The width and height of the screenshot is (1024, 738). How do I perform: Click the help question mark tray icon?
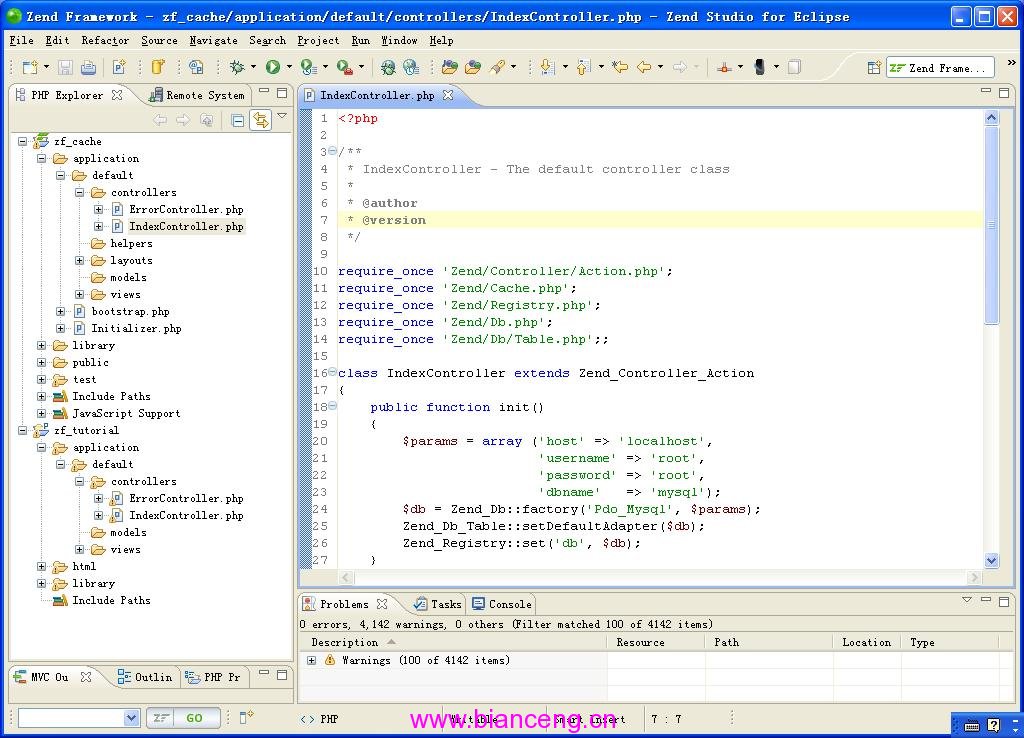[993, 725]
